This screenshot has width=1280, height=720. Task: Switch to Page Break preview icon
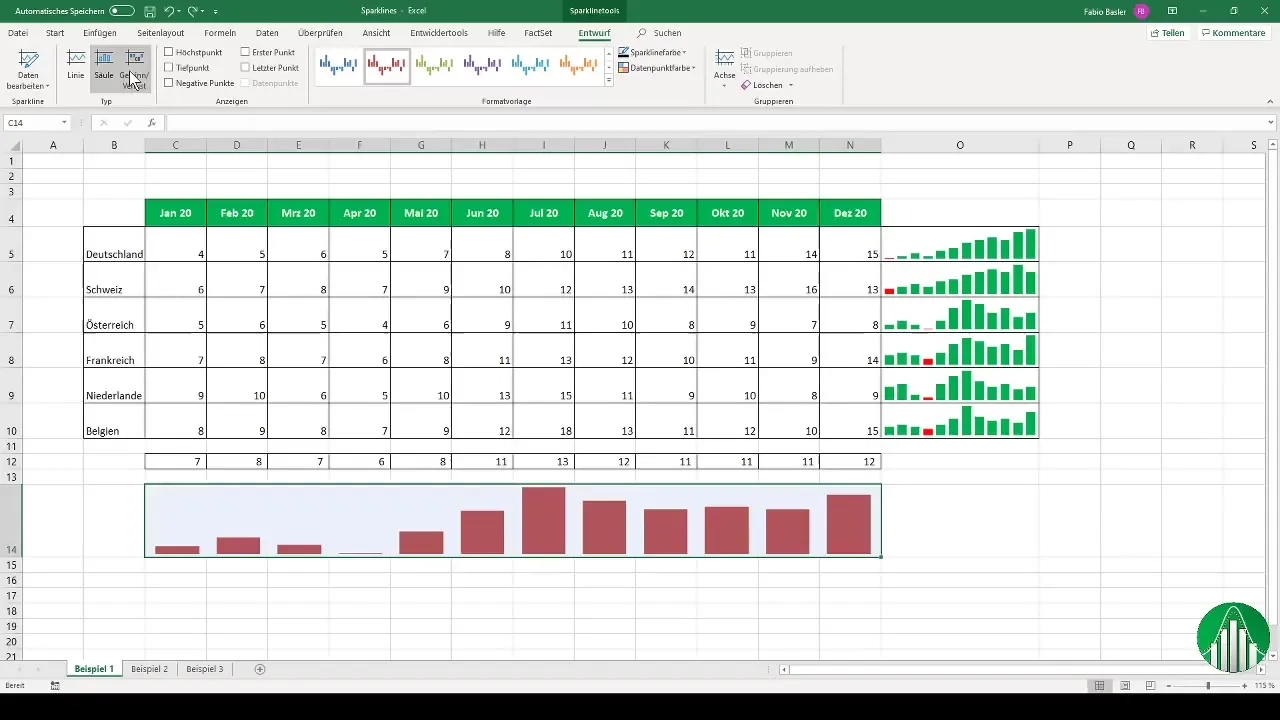click(1150, 686)
